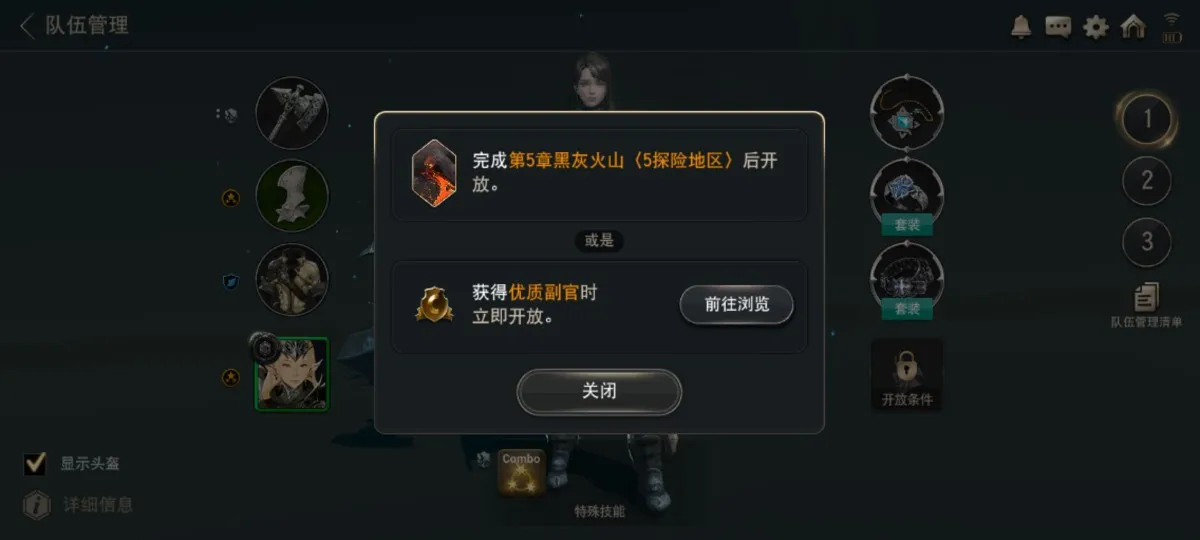
Task: Tap the Combo special skill icon
Action: click(521, 473)
